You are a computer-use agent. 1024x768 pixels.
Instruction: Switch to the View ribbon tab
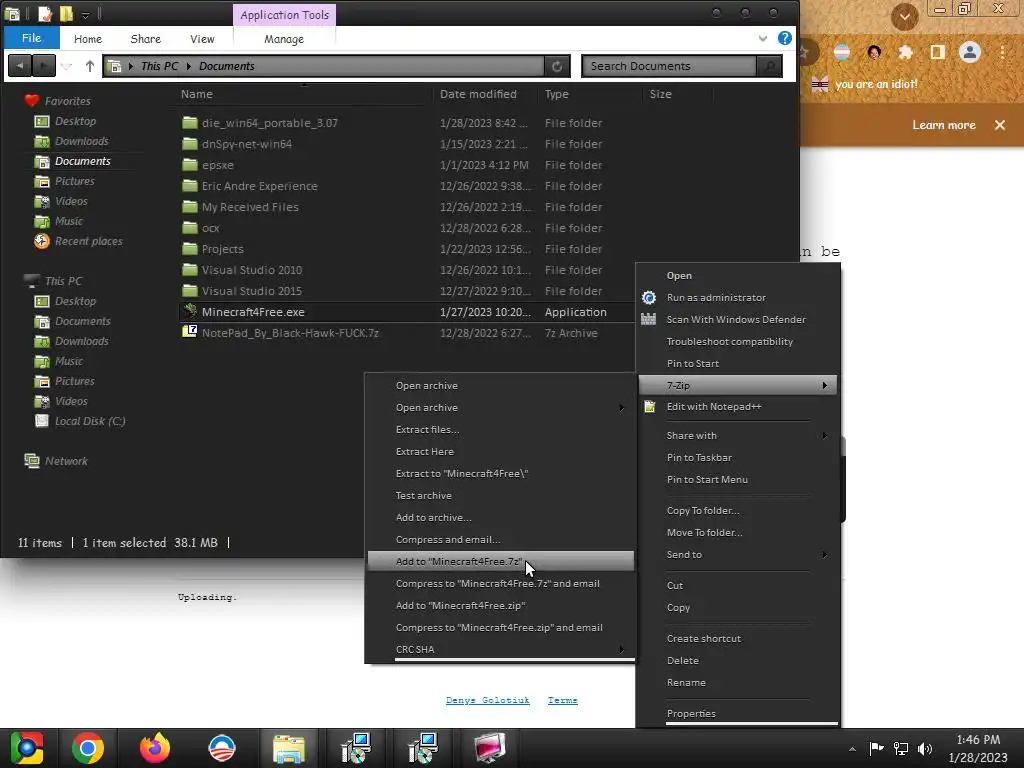pyautogui.click(x=202, y=39)
